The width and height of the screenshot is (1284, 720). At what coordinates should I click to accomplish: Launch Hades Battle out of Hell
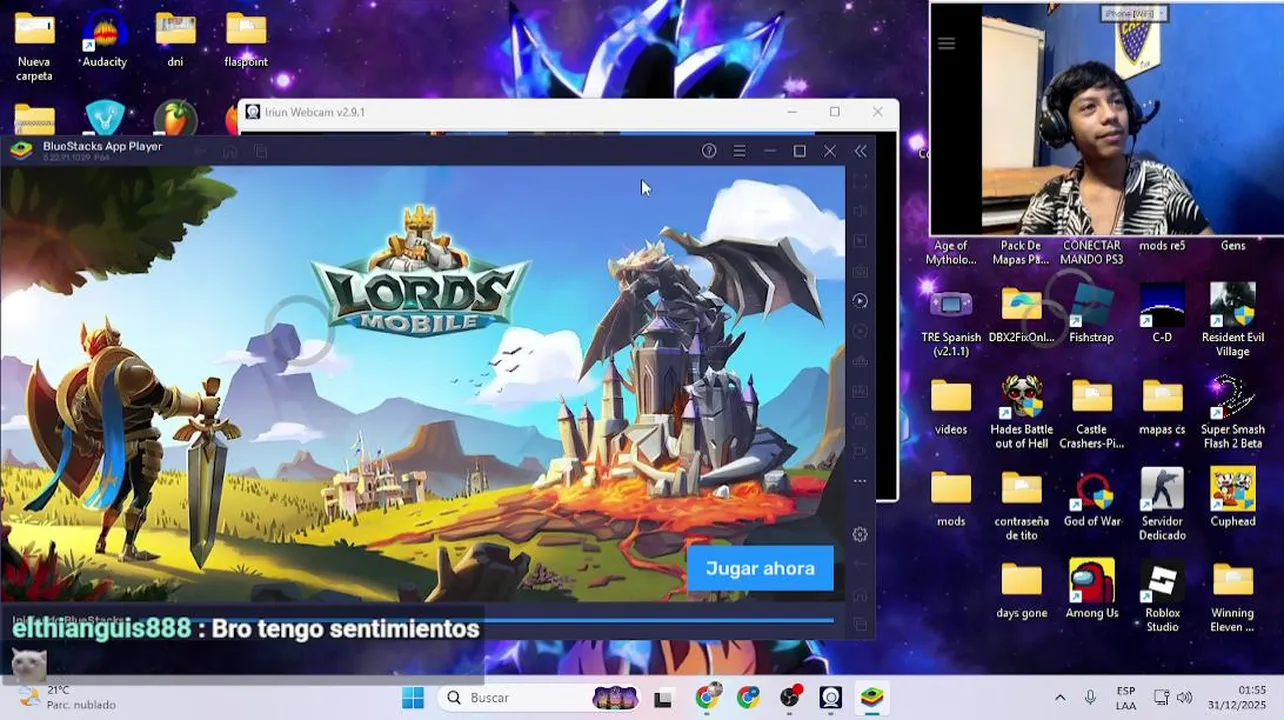[x=1022, y=412]
